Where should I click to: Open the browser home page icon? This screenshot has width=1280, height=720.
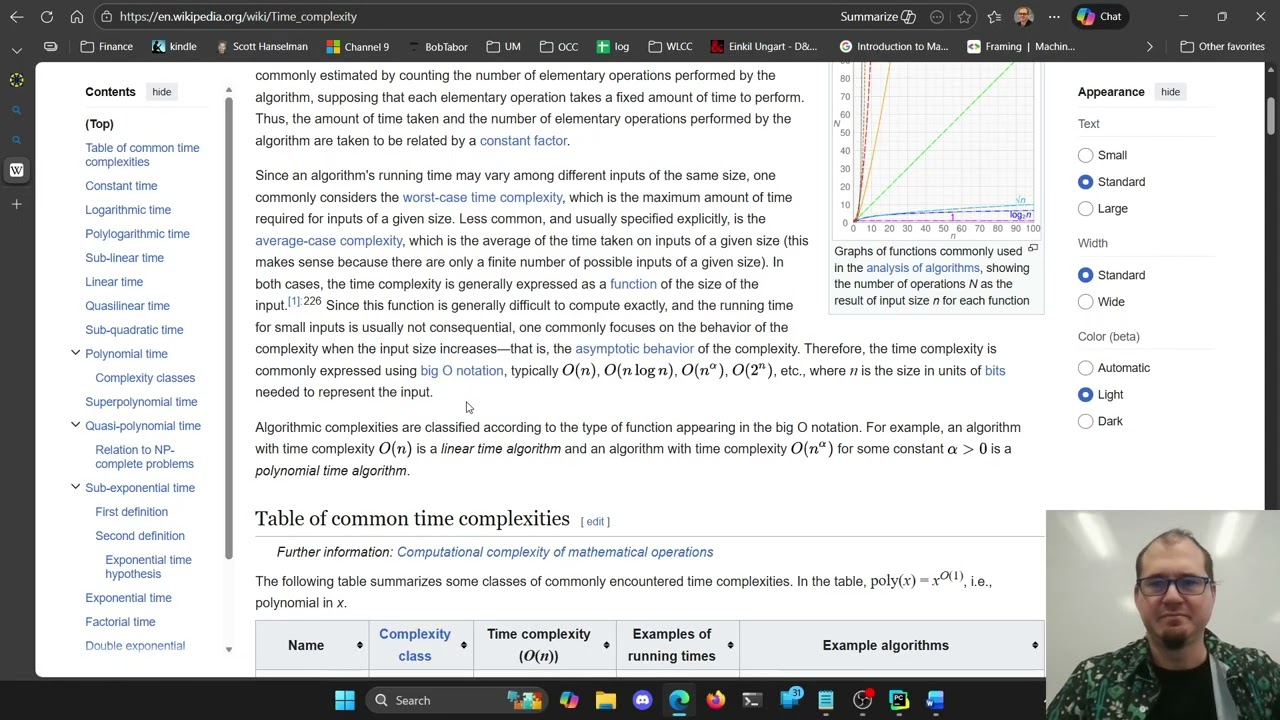(x=77, y=17)
